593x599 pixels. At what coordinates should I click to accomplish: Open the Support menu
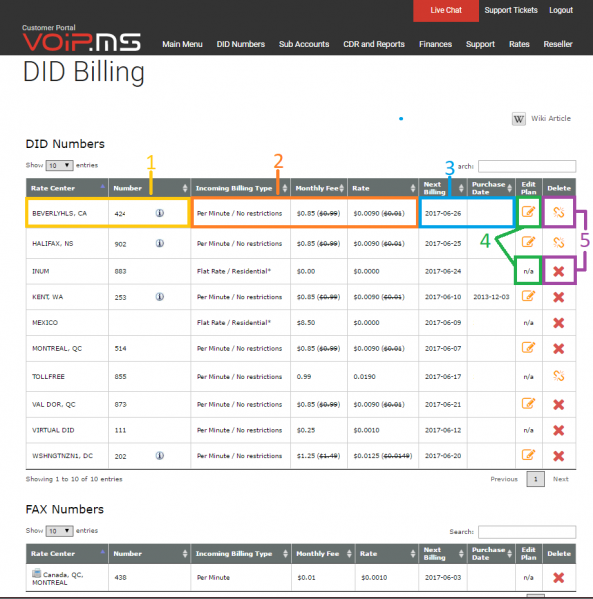[480, 44]
